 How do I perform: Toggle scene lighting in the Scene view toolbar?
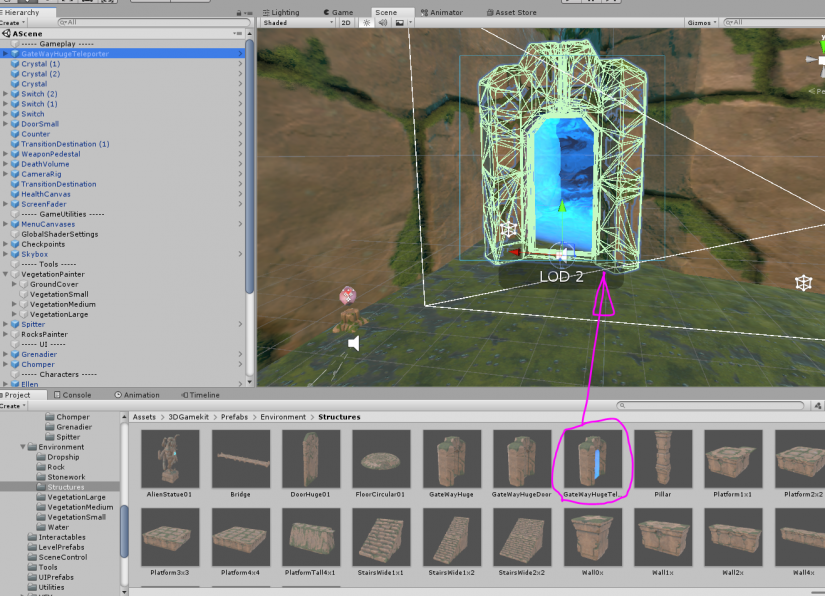367,22
